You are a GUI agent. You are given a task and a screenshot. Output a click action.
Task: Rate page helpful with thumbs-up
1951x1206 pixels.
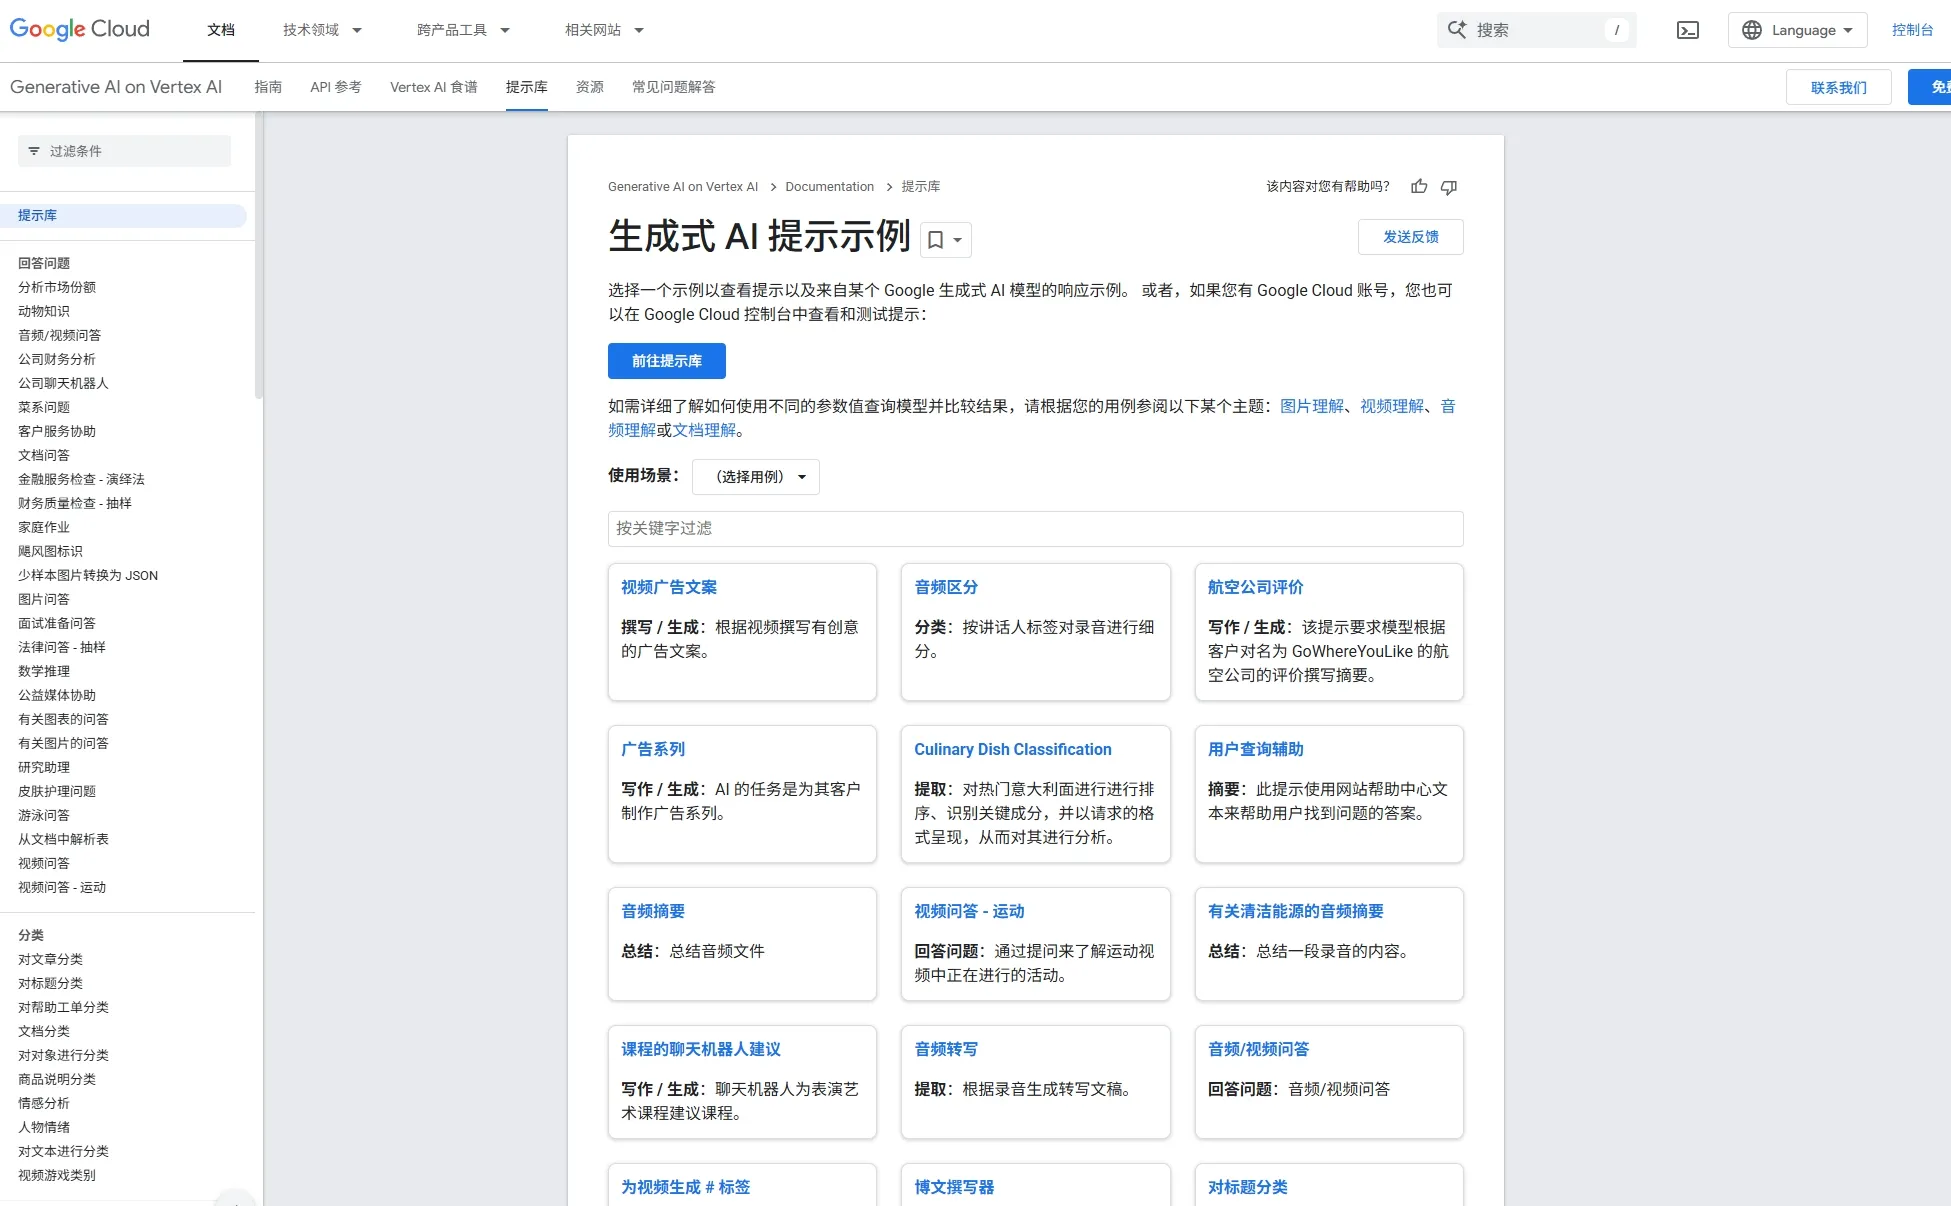click(x=1418, y=187)
